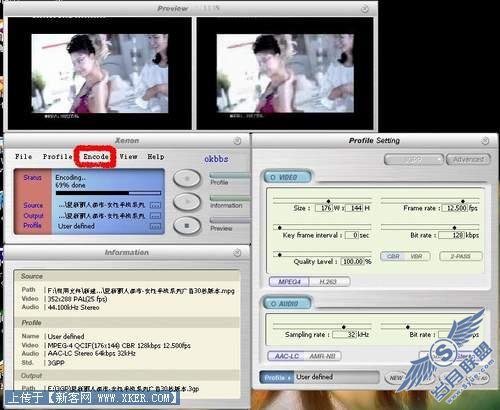The width and height of the screenshot is (500, 410).
Task: Click the Output path ending in .3gp
Action: (x=123, y=389)
